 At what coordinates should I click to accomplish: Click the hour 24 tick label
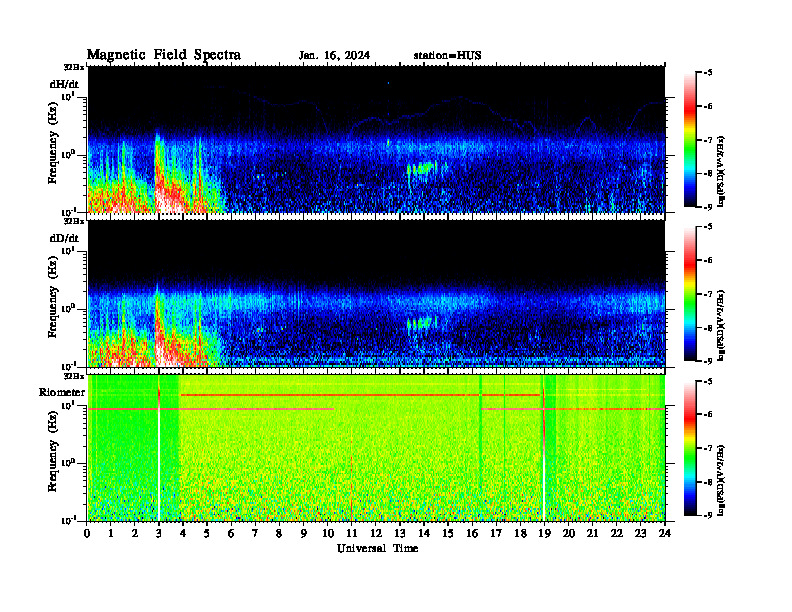coord(665,533)
